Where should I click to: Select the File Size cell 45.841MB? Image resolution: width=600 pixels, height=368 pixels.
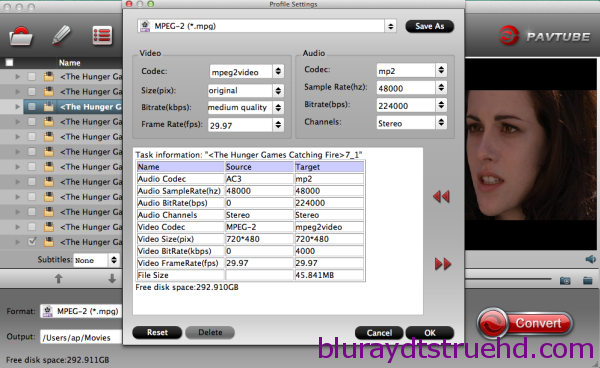(329, 275)
